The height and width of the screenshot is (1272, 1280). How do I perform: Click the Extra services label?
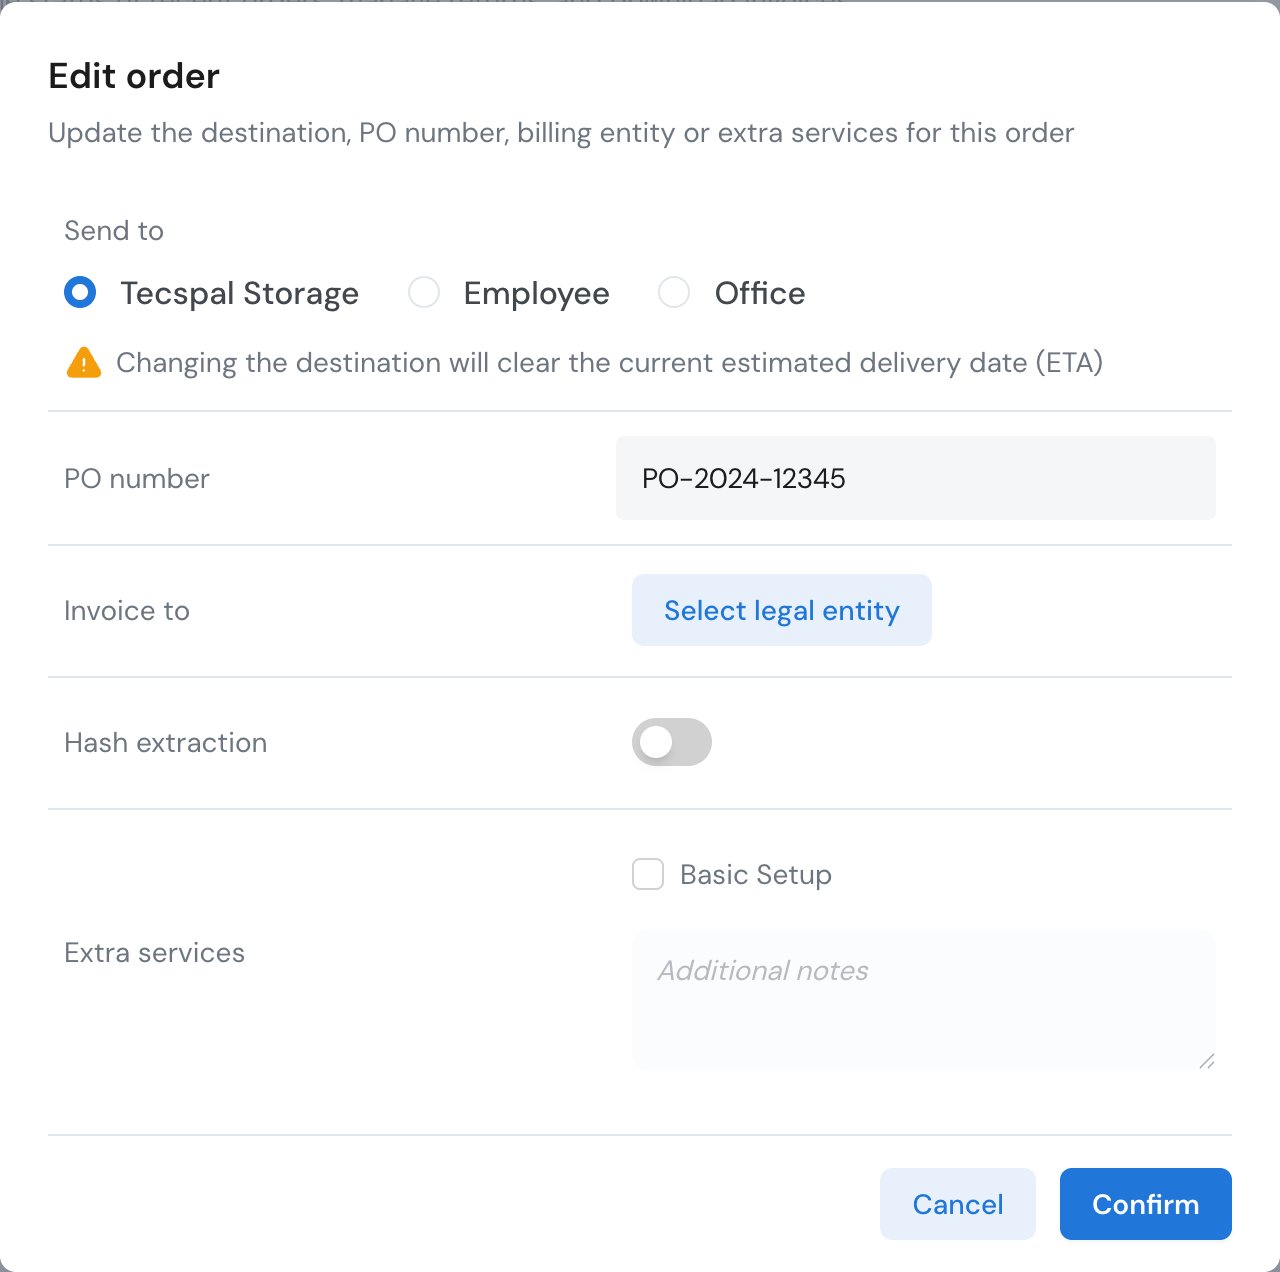coord(155,953)
